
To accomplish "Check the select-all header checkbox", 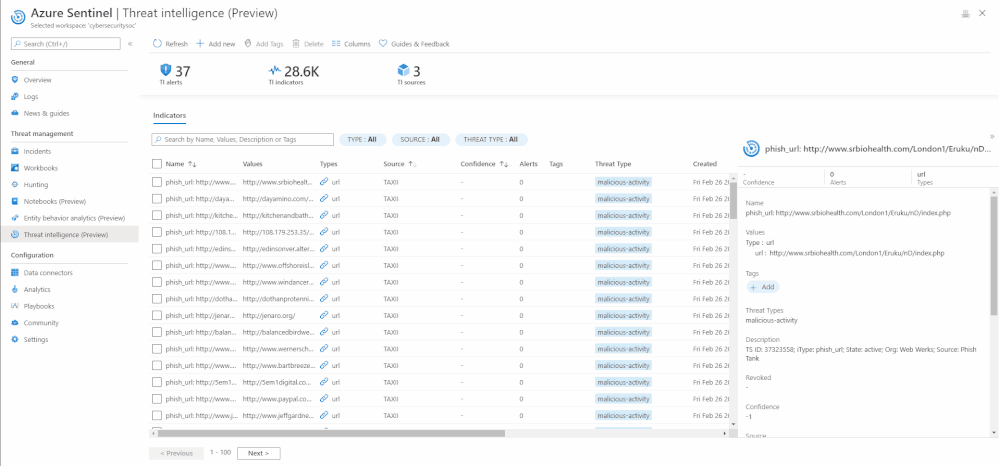I will coord(157,164).
